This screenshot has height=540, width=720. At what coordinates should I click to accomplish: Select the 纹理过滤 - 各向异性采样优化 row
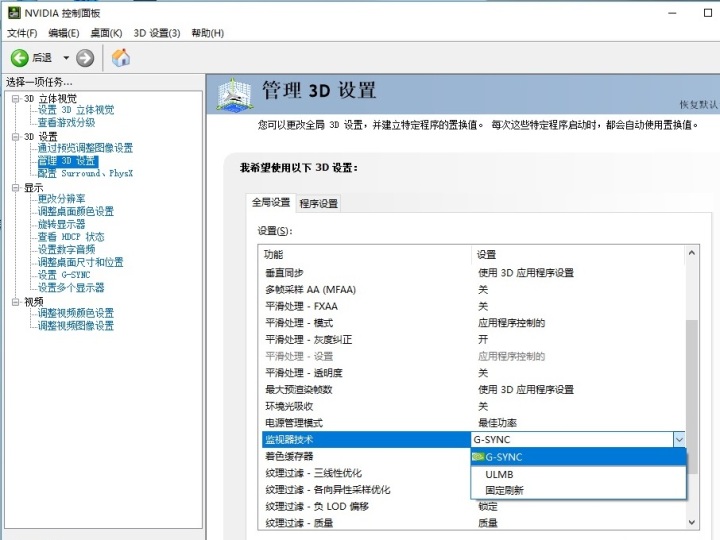click(366, 489)
